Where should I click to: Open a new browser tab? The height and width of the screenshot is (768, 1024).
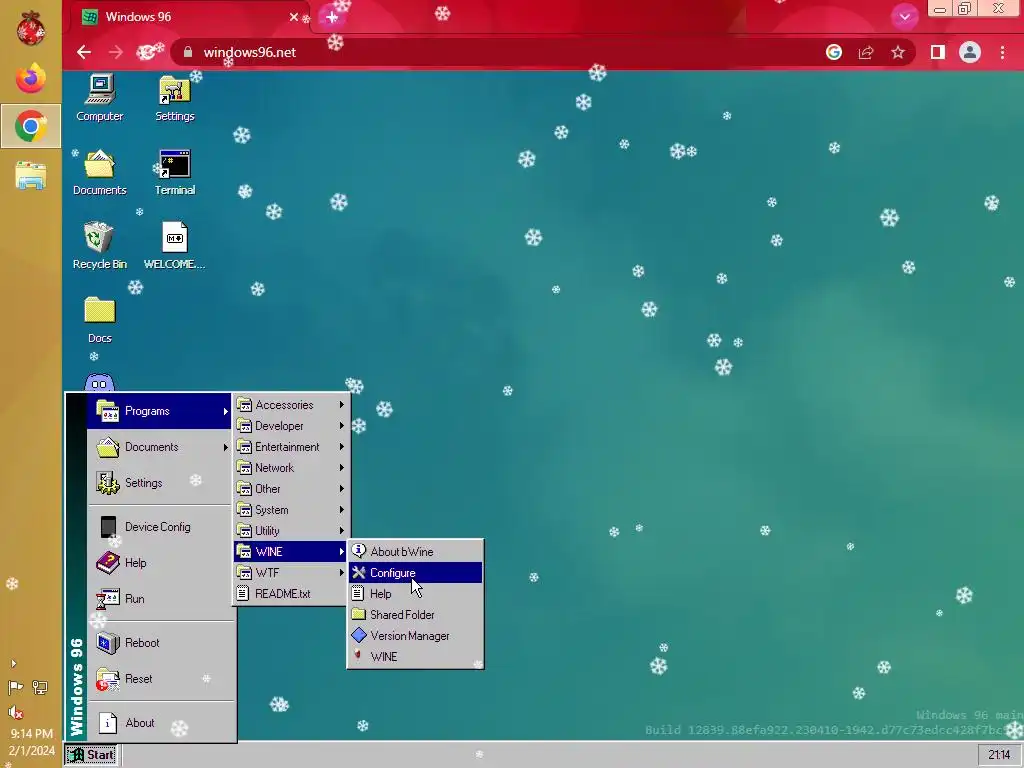[332, 17]
